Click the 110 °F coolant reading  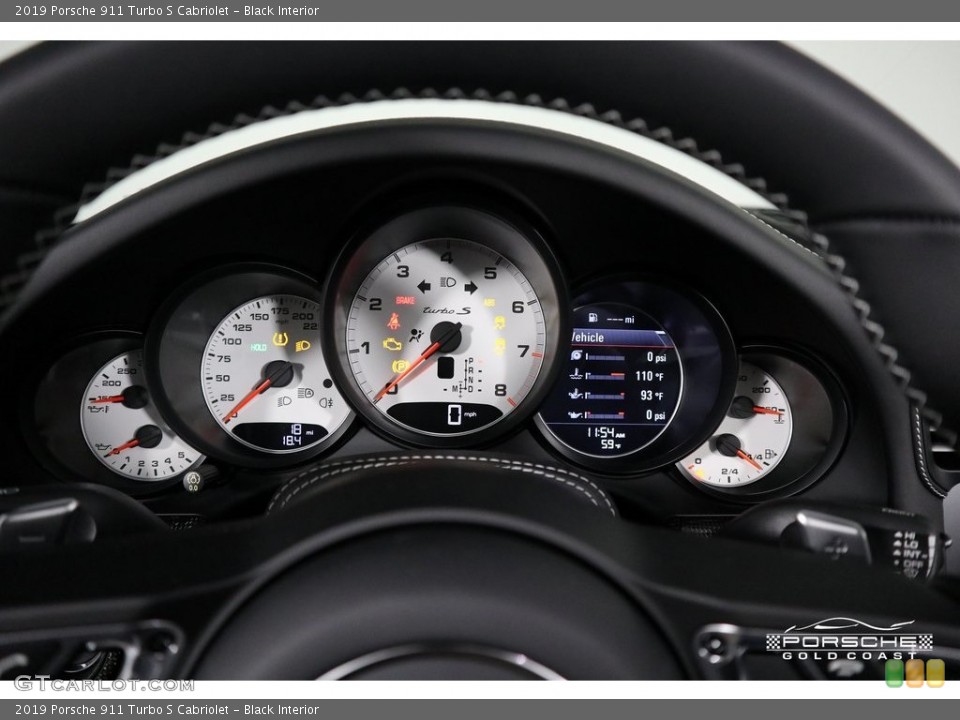pos(650,376)
